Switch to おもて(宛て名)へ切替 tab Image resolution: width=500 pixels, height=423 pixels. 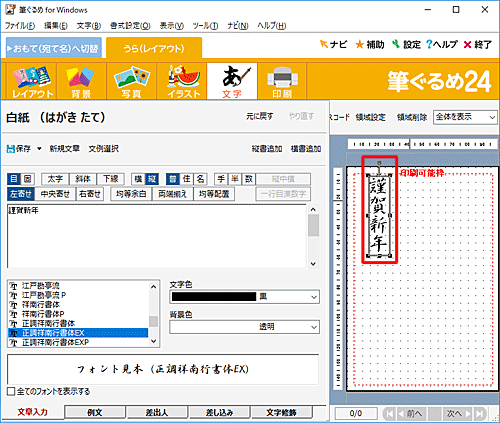tap(54, 48)
